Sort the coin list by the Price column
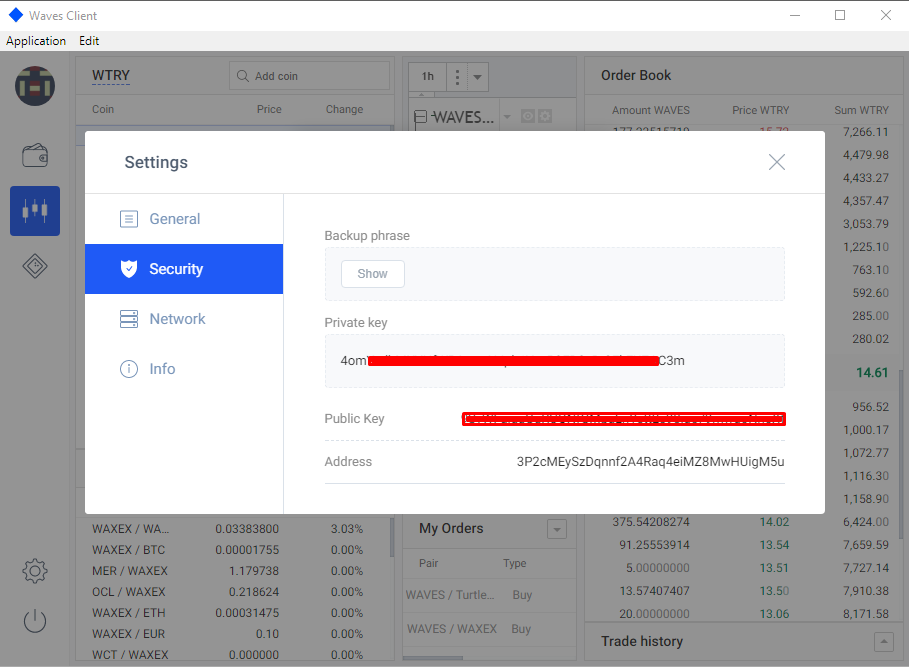The height and width of the screenshot is (667, 909). tap(269, 110)
